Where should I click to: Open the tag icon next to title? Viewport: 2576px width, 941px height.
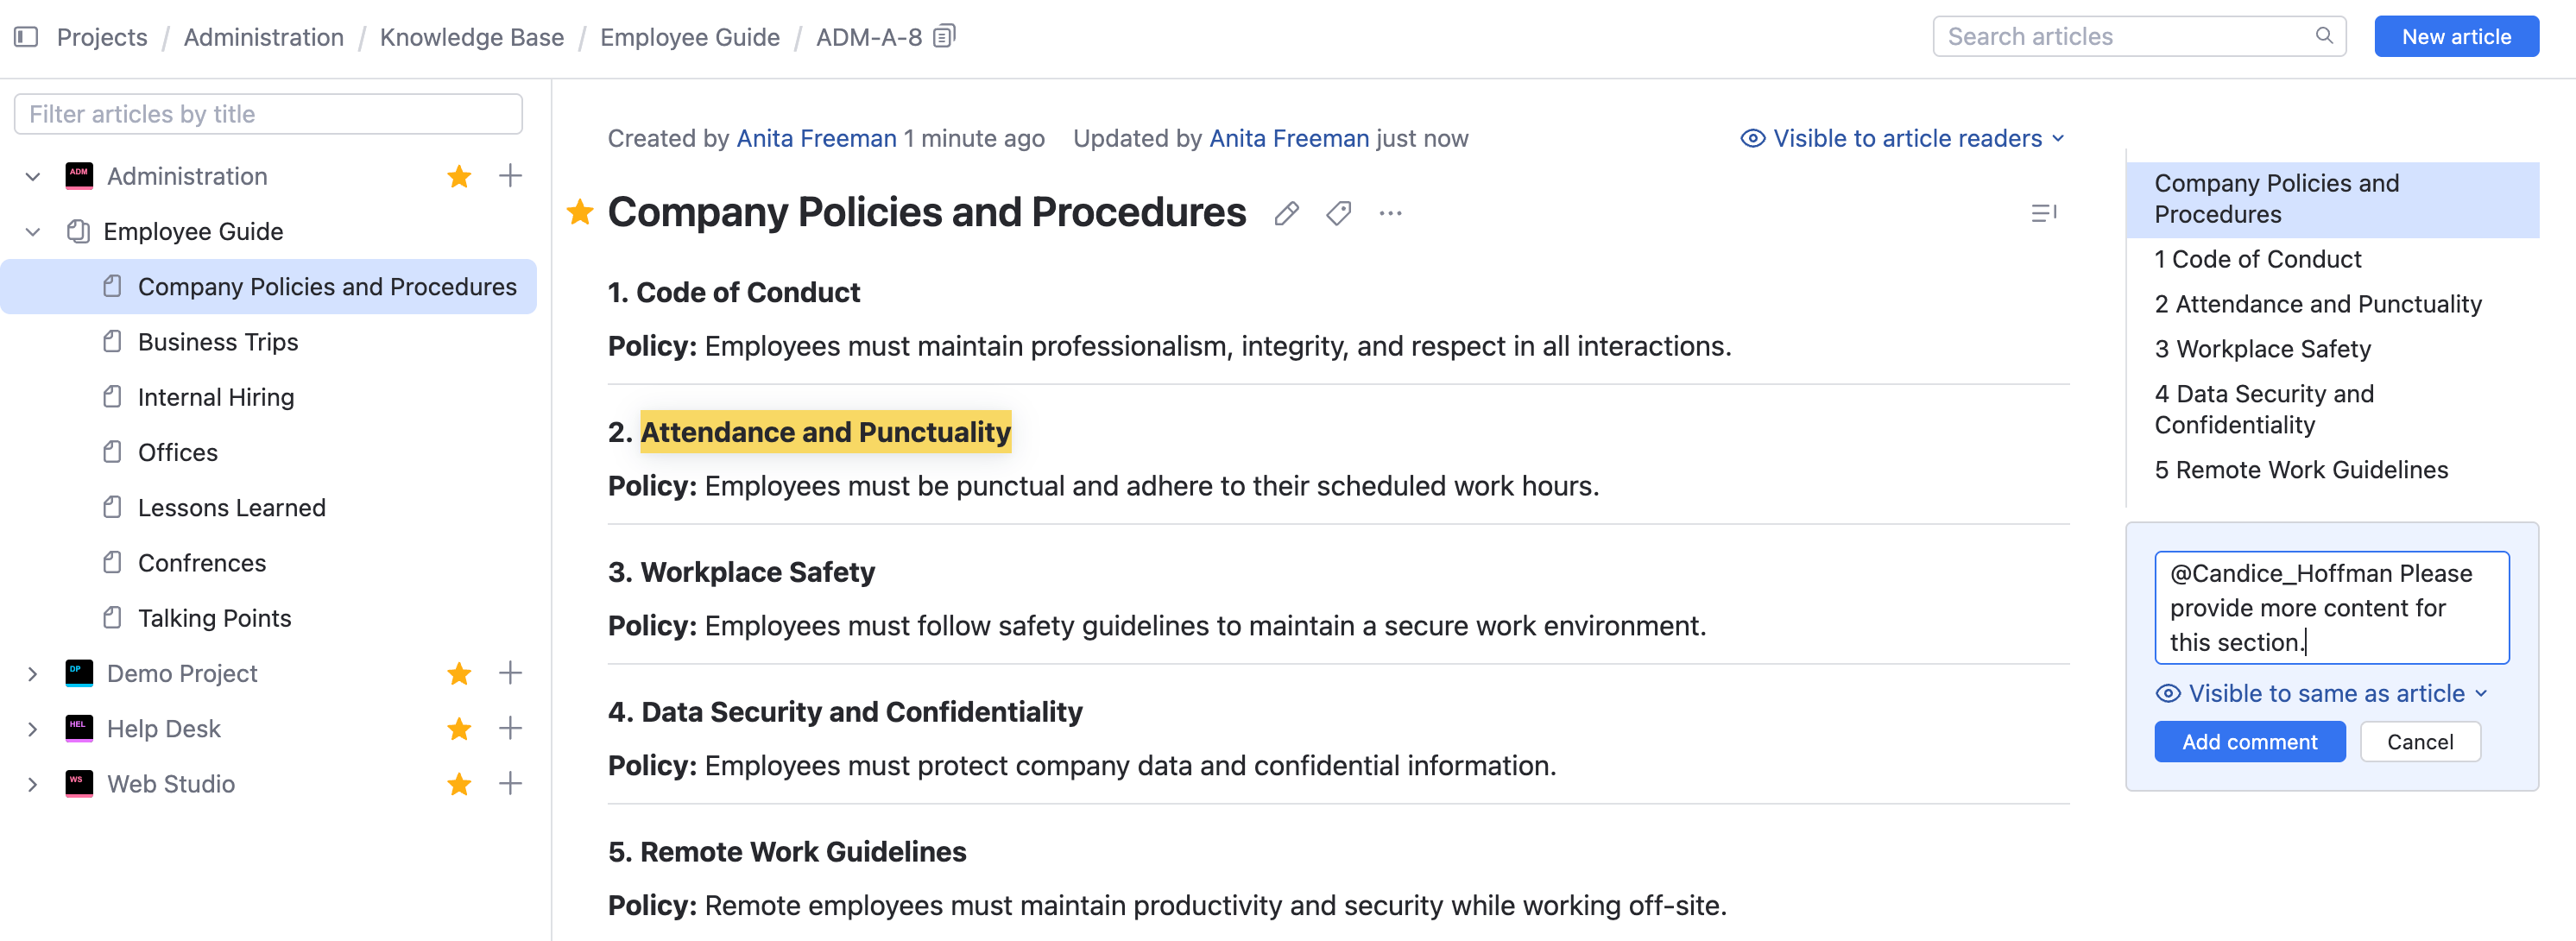coord(1338,213)
